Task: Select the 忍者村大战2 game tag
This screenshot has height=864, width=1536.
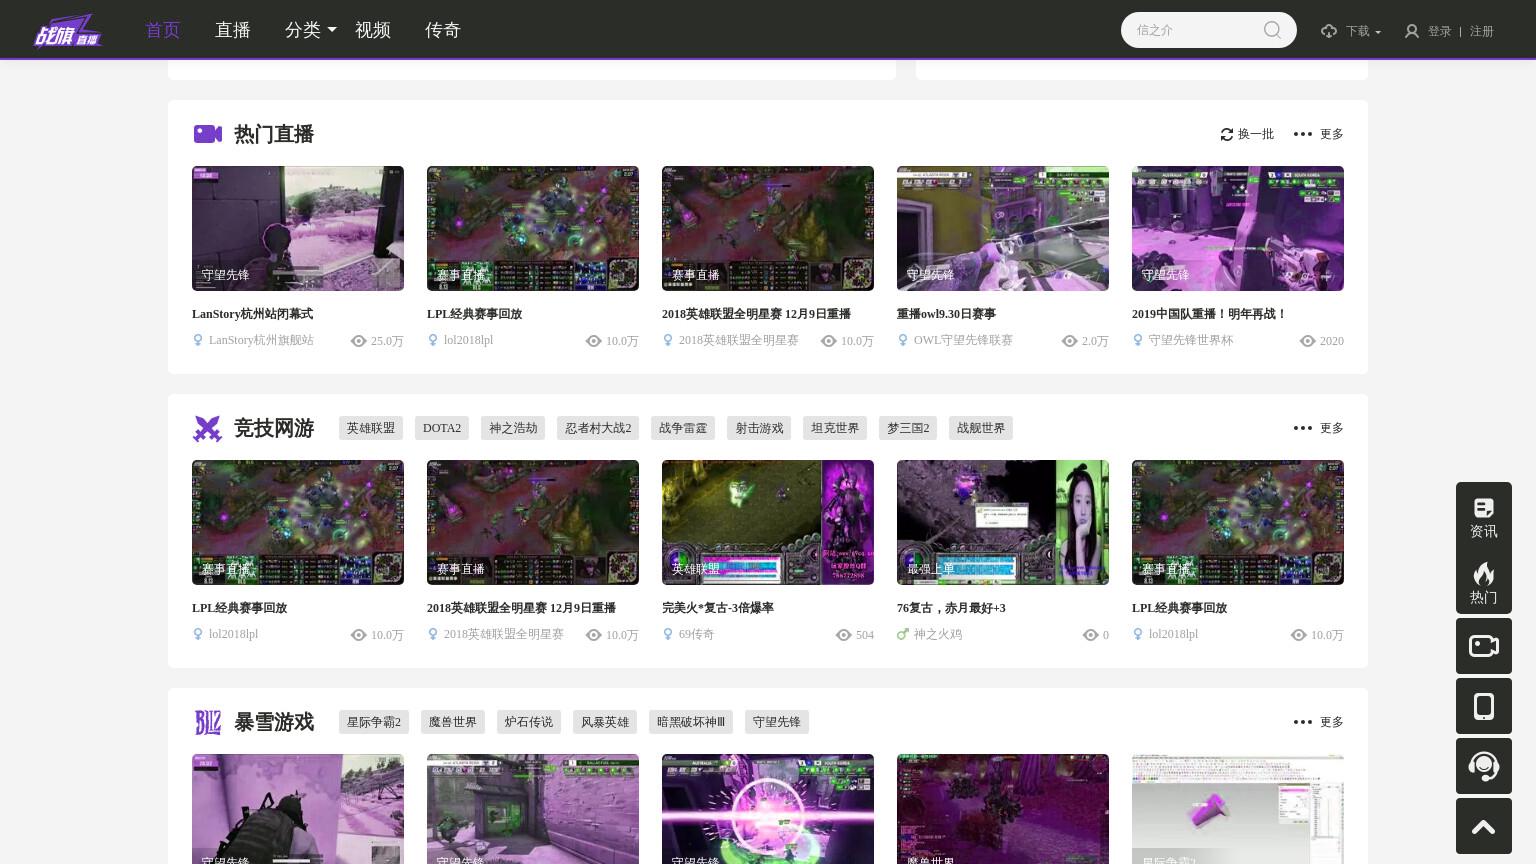Action: pos(598,428)
